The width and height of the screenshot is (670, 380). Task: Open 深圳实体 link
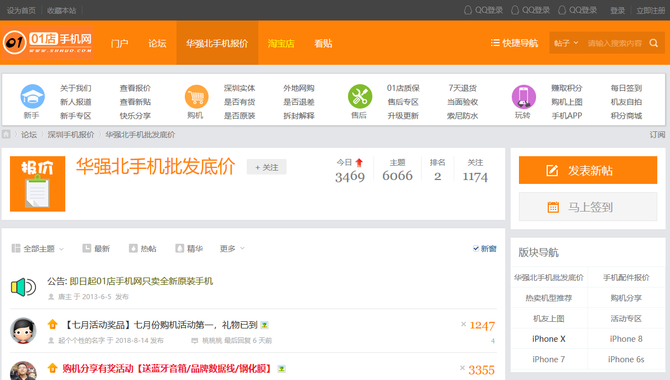click(x=239, y=88)
